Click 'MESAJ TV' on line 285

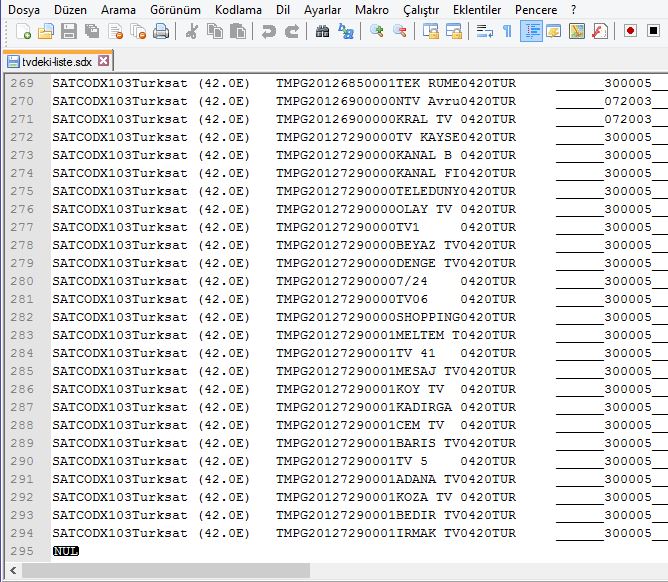[x=428, y=371]
